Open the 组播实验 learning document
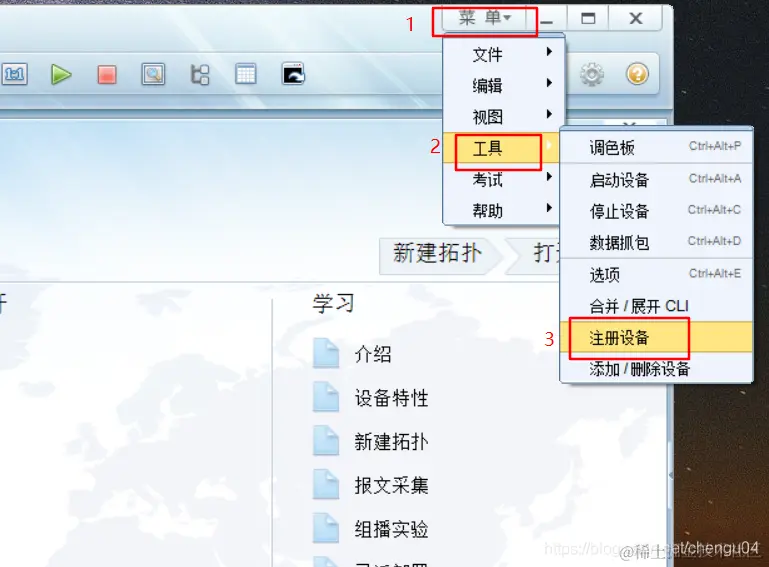The height and width of the screenshot is (567, 769). coord(391,530)
